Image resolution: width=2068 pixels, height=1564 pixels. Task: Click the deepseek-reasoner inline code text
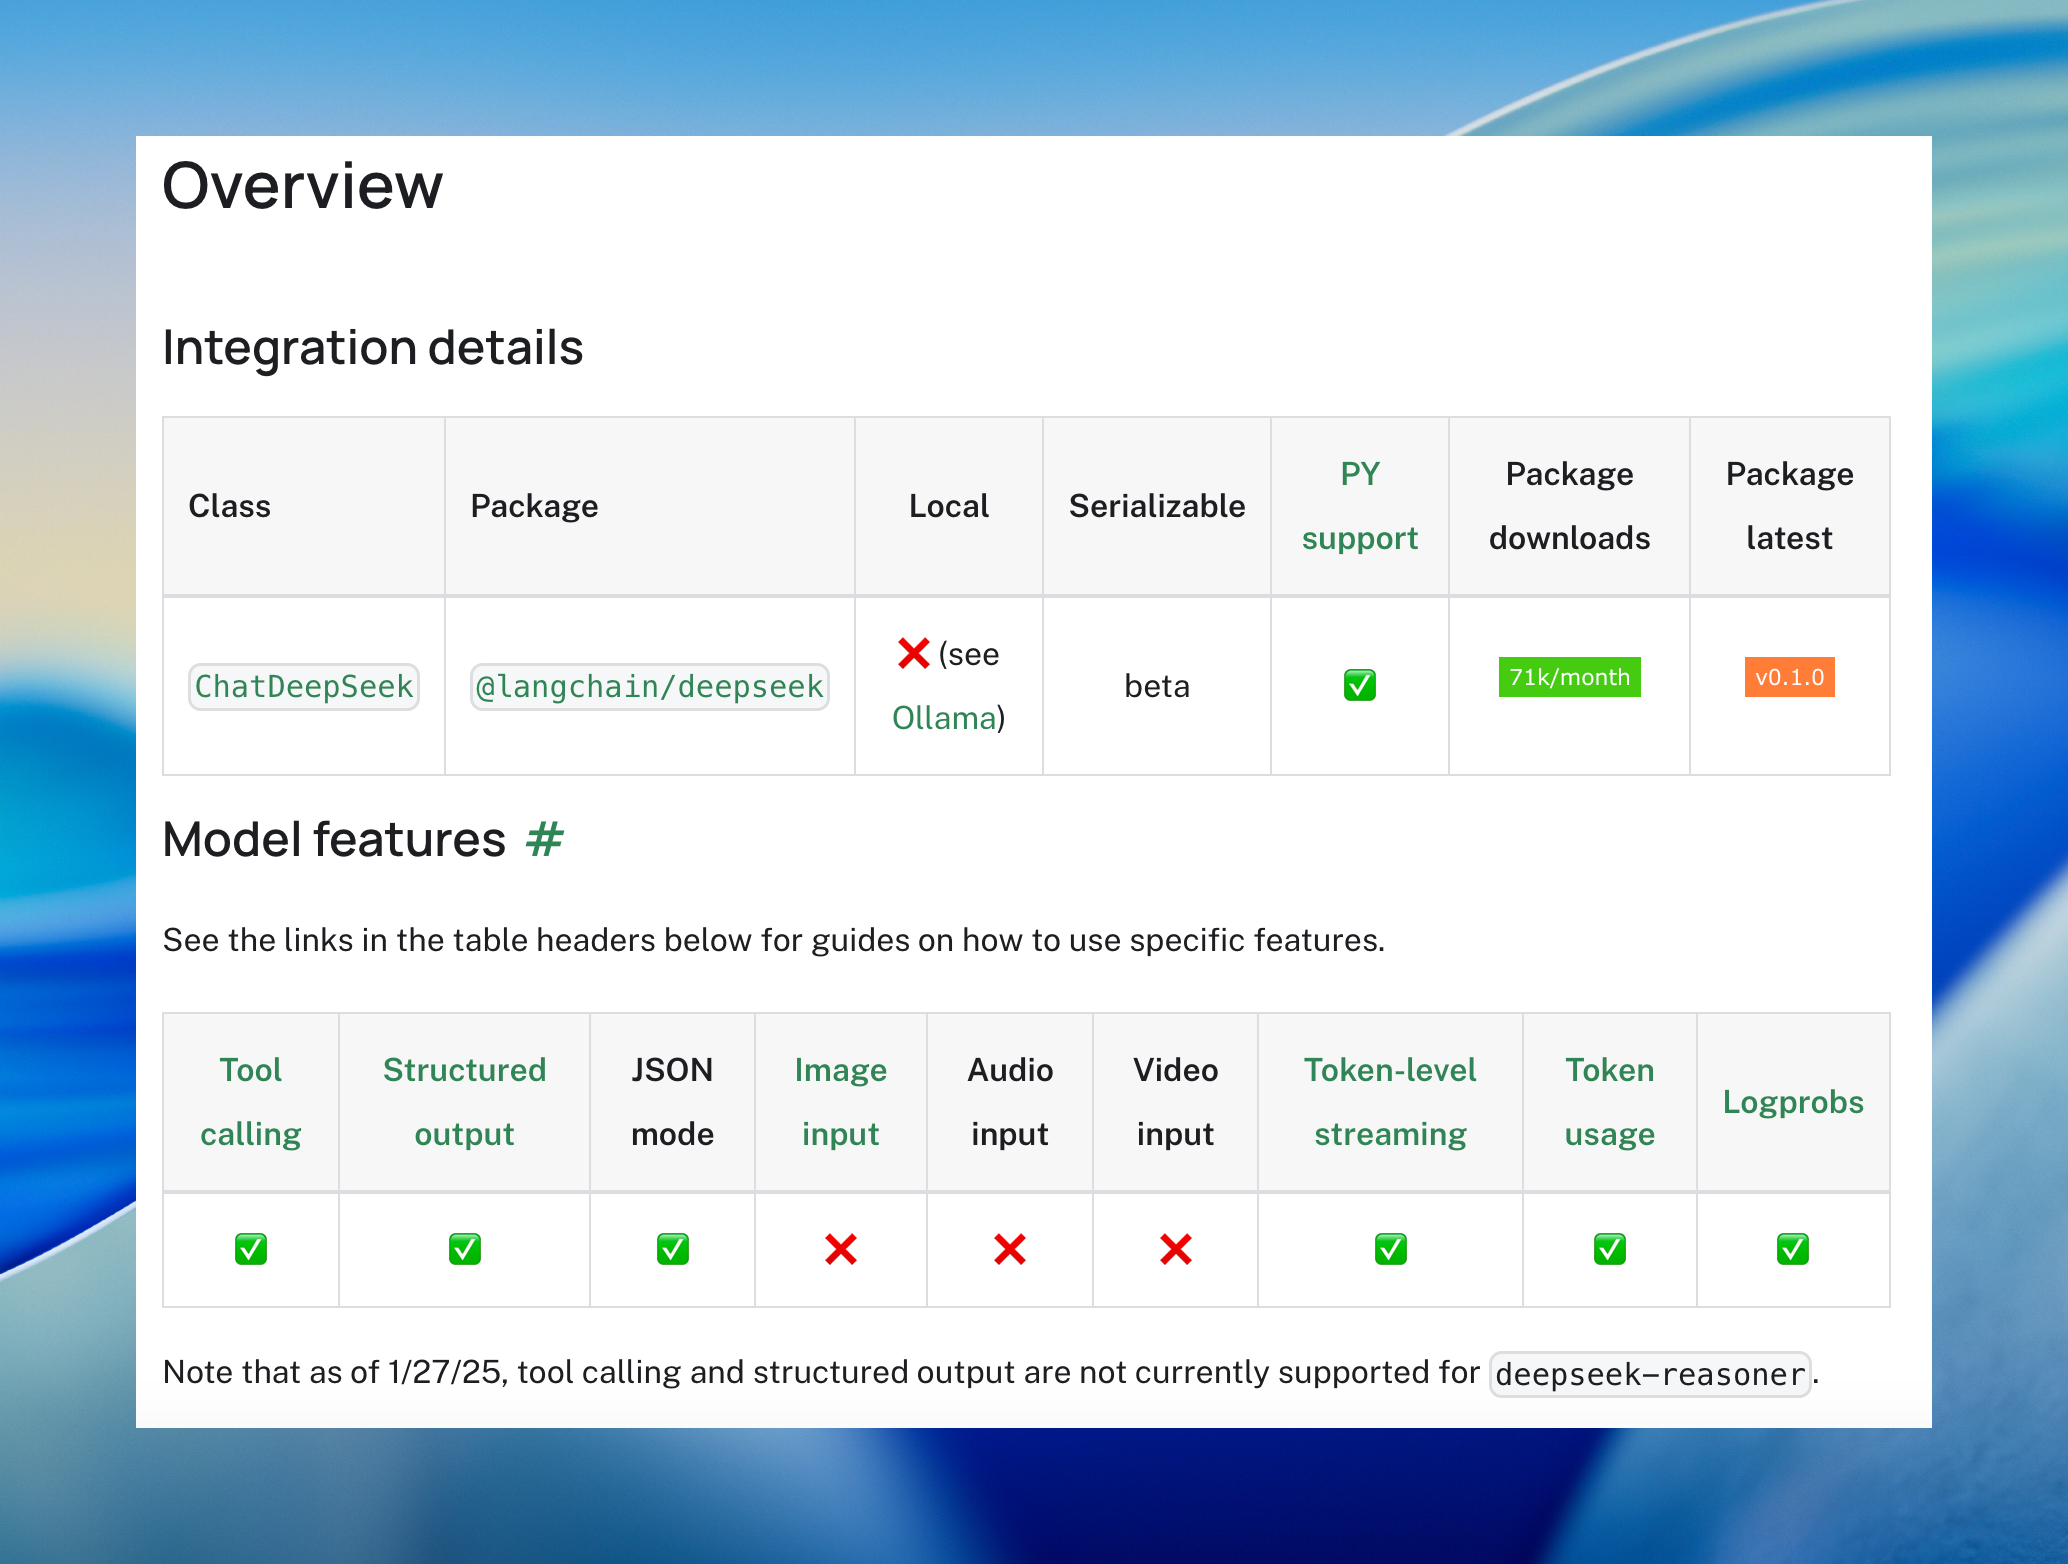(x=1649, y=1374)
